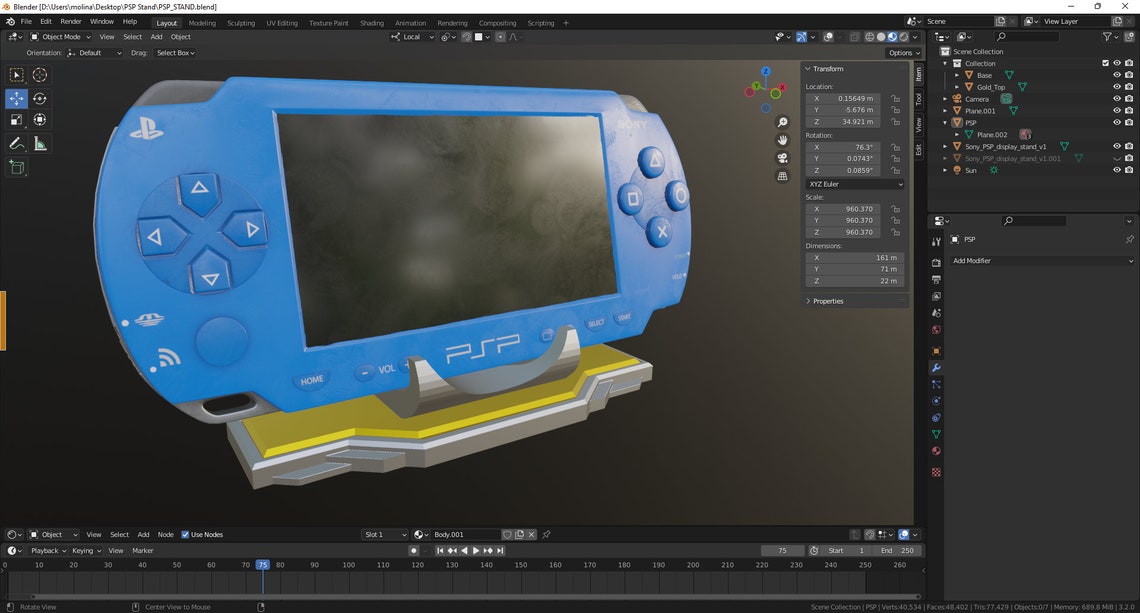1140x613 pixels.
Task: Switch to the Shading workspace tab
Action: (x=371, y=22)
